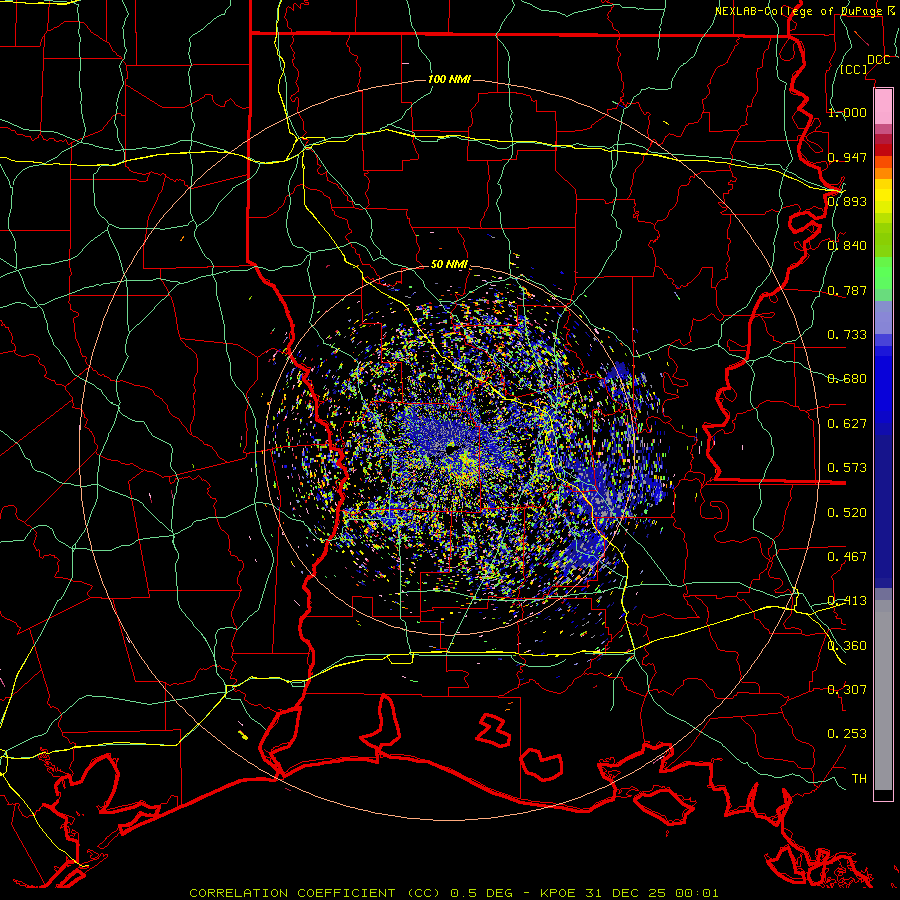
Task: Click the 0.947 legend value
Action: click(847, 157)
